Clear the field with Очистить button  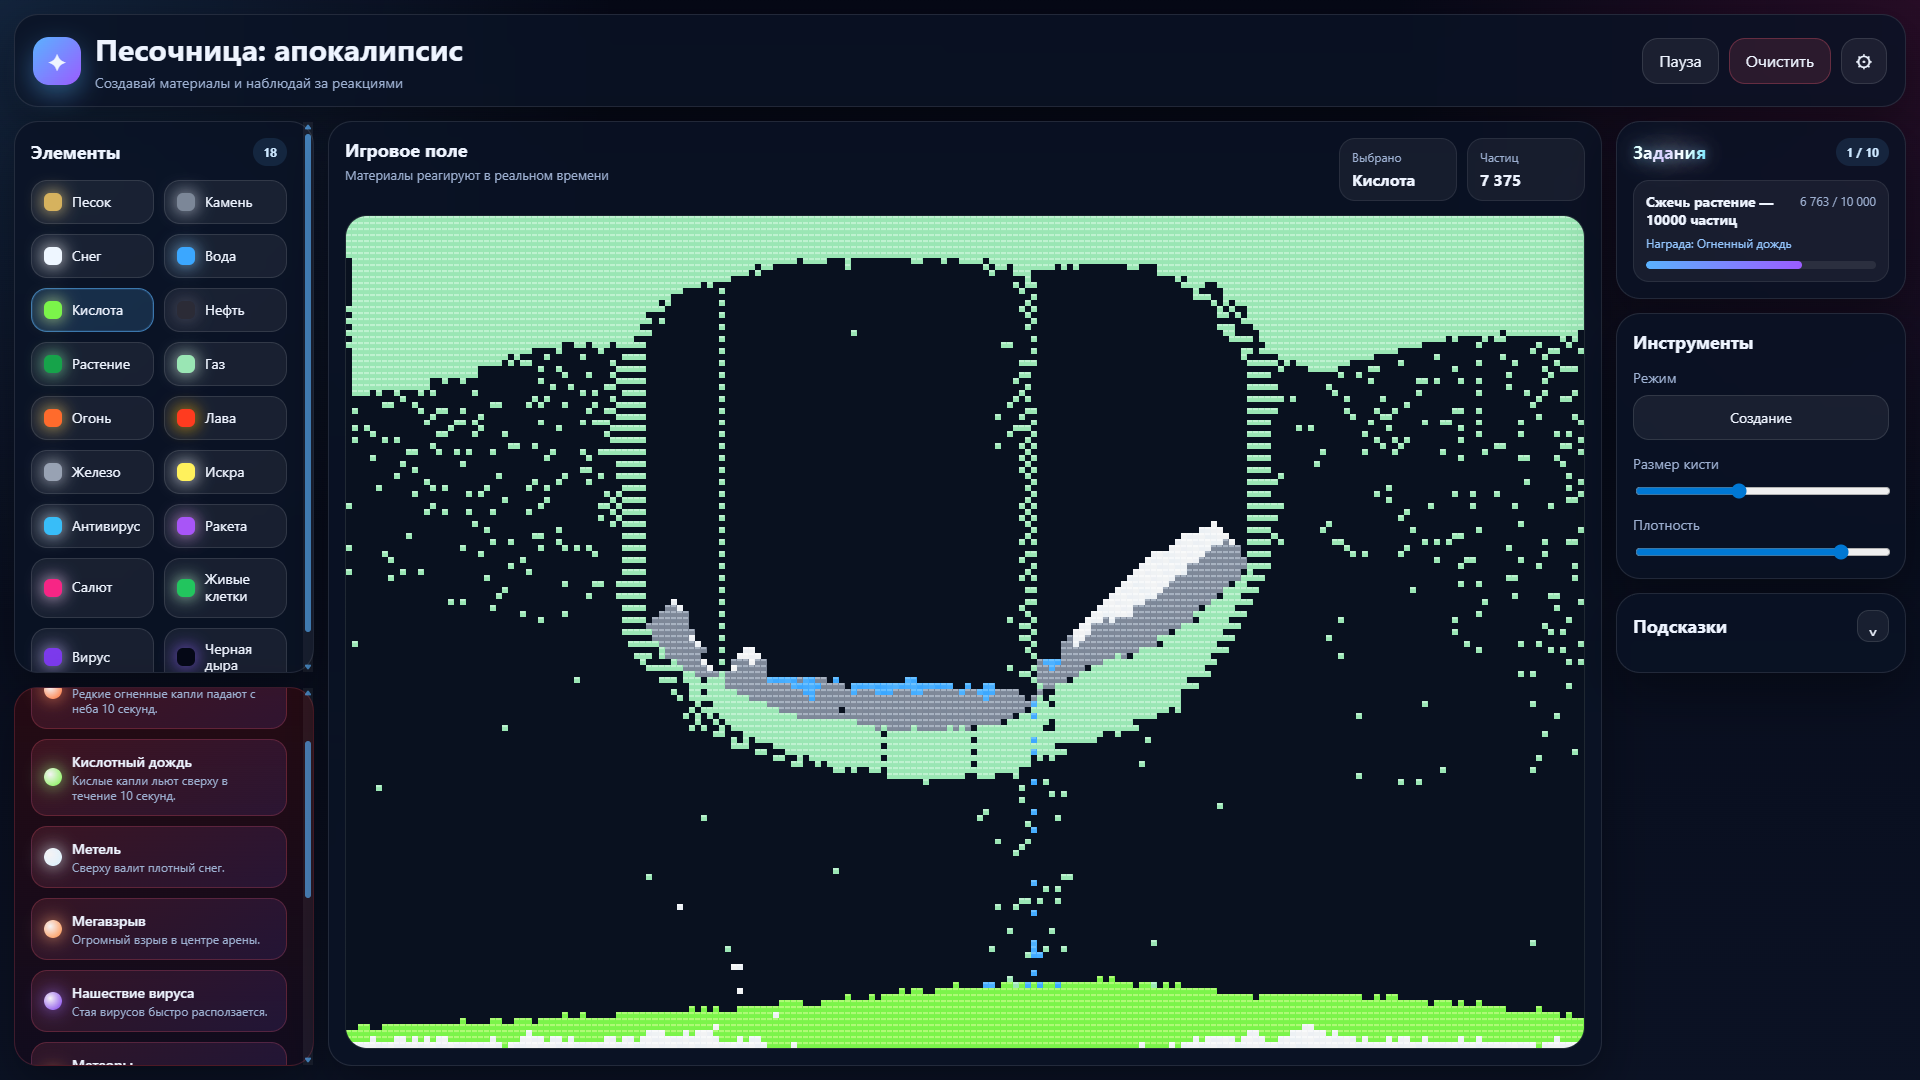click(x=1780, y=61)
